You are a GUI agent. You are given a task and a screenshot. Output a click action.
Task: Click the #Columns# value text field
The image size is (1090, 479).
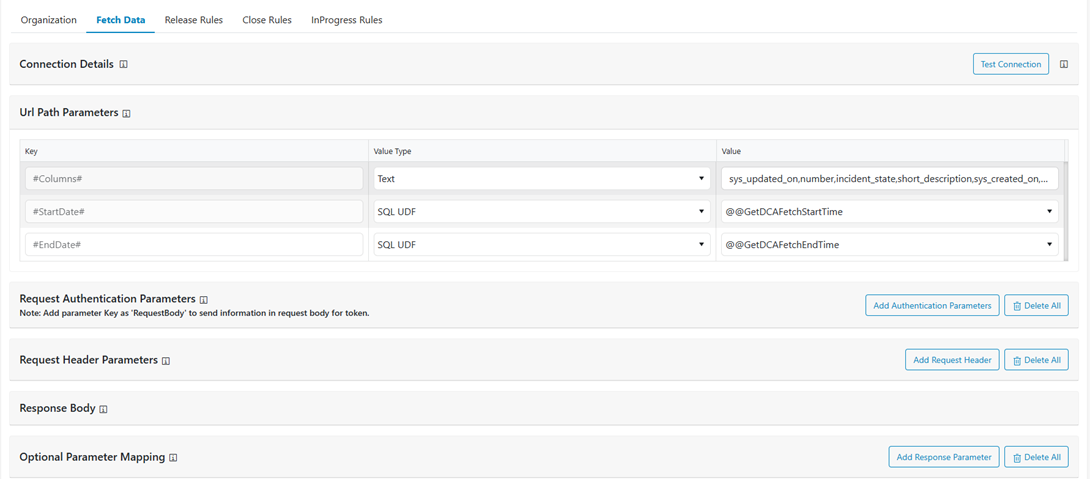pos(889,179)
